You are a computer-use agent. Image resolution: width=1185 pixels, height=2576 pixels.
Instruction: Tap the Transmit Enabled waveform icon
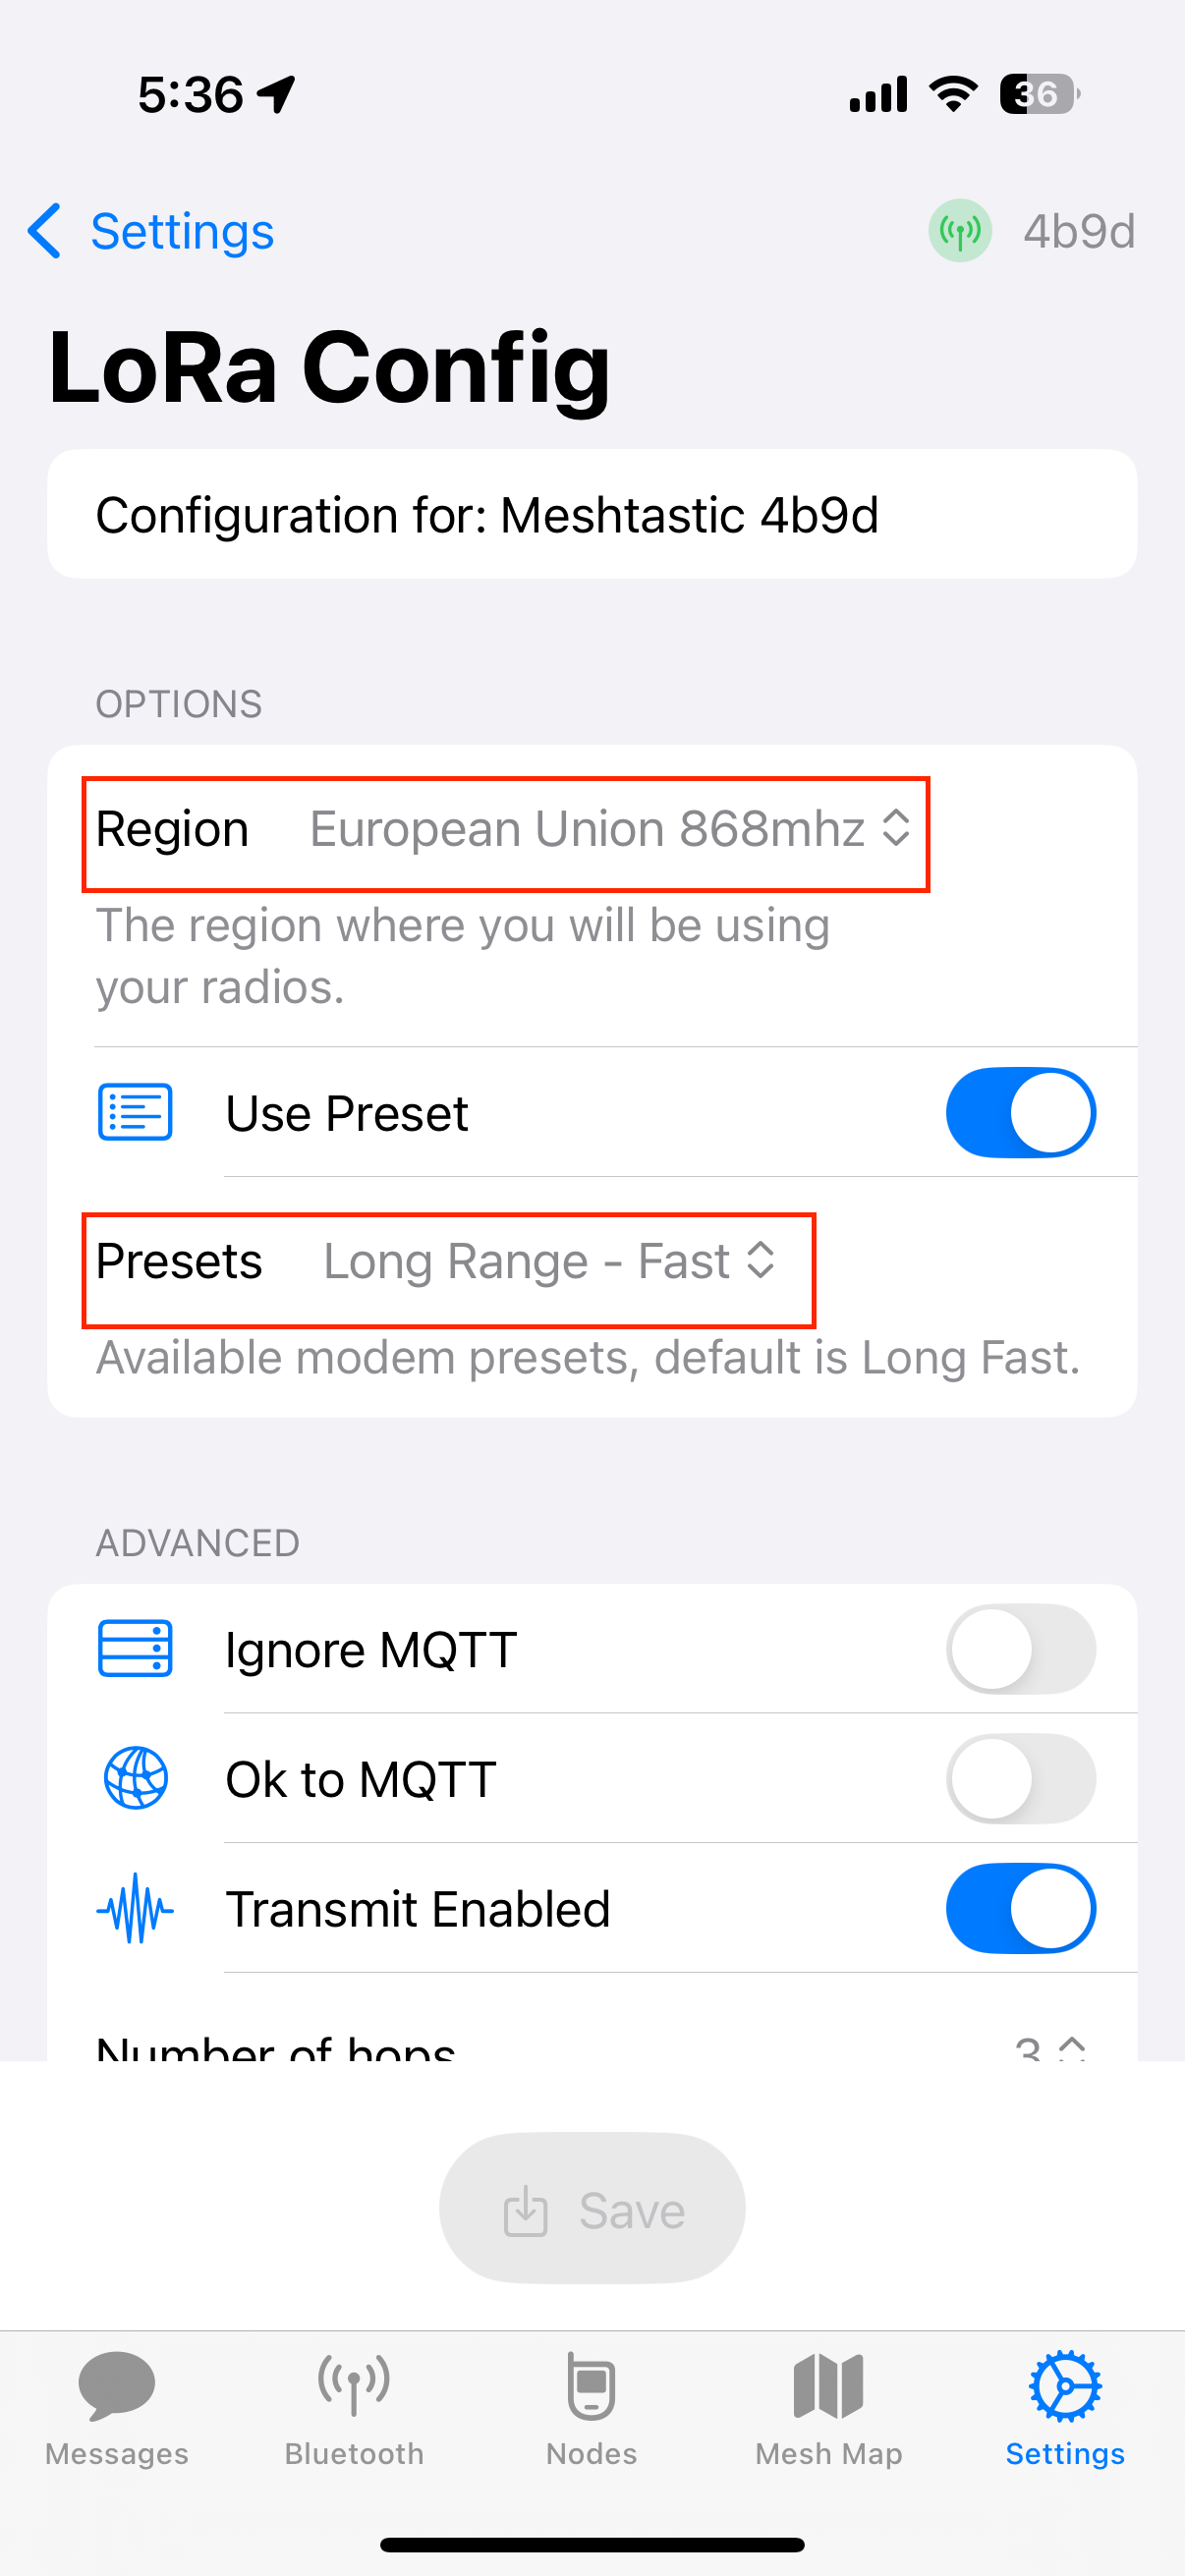pyautogui.click(x=135, y=1908)
